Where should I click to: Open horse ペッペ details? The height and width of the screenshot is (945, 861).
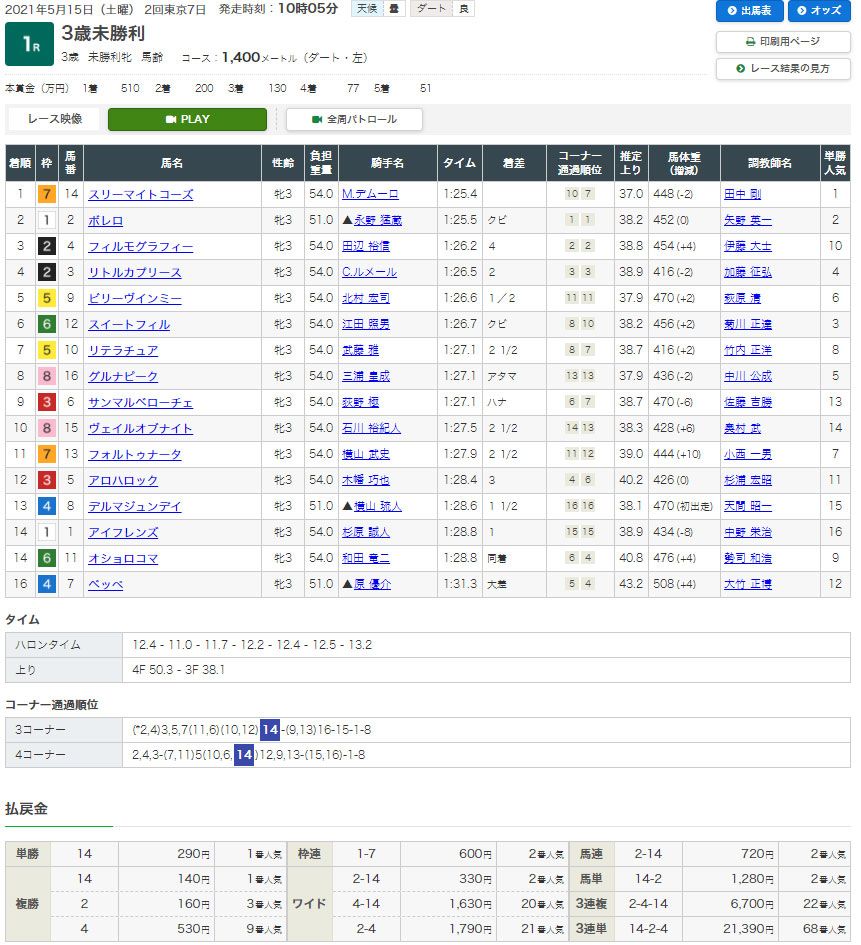tap(105, 585)
